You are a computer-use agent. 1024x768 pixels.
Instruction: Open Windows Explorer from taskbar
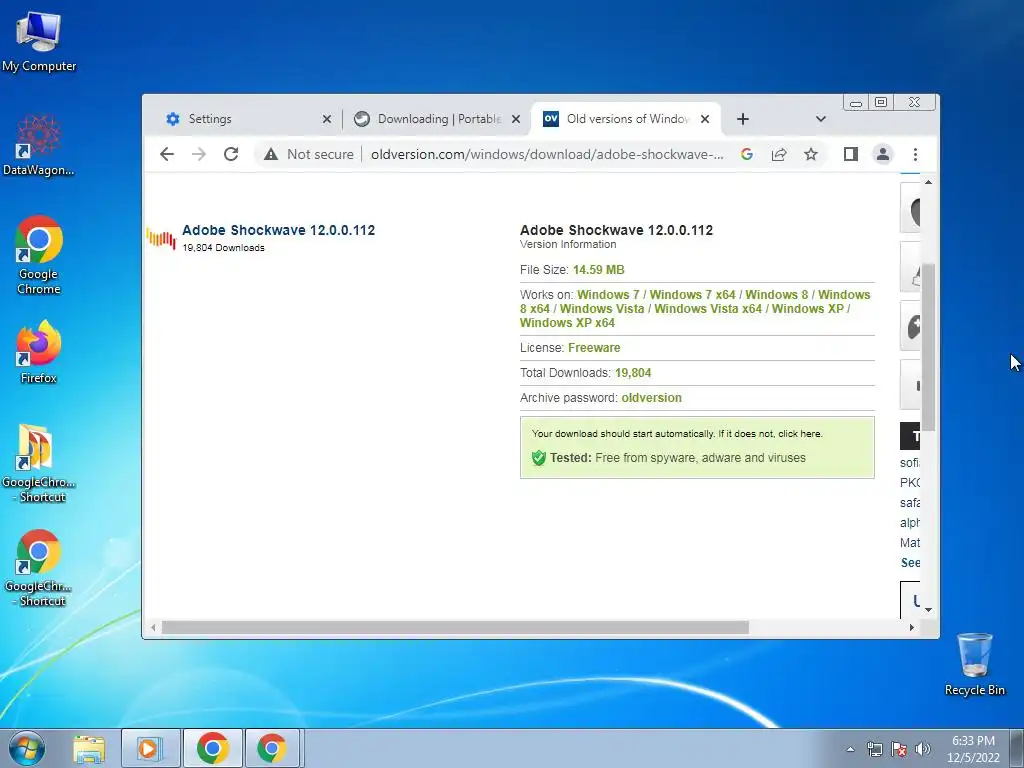(89, 748)
